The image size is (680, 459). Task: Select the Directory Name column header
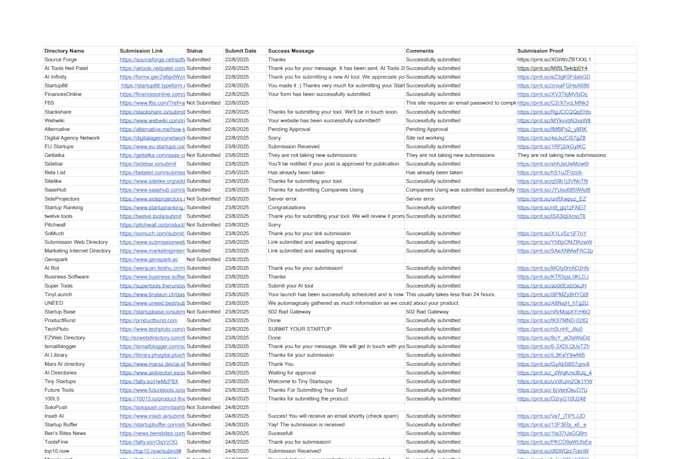point(64,51)
